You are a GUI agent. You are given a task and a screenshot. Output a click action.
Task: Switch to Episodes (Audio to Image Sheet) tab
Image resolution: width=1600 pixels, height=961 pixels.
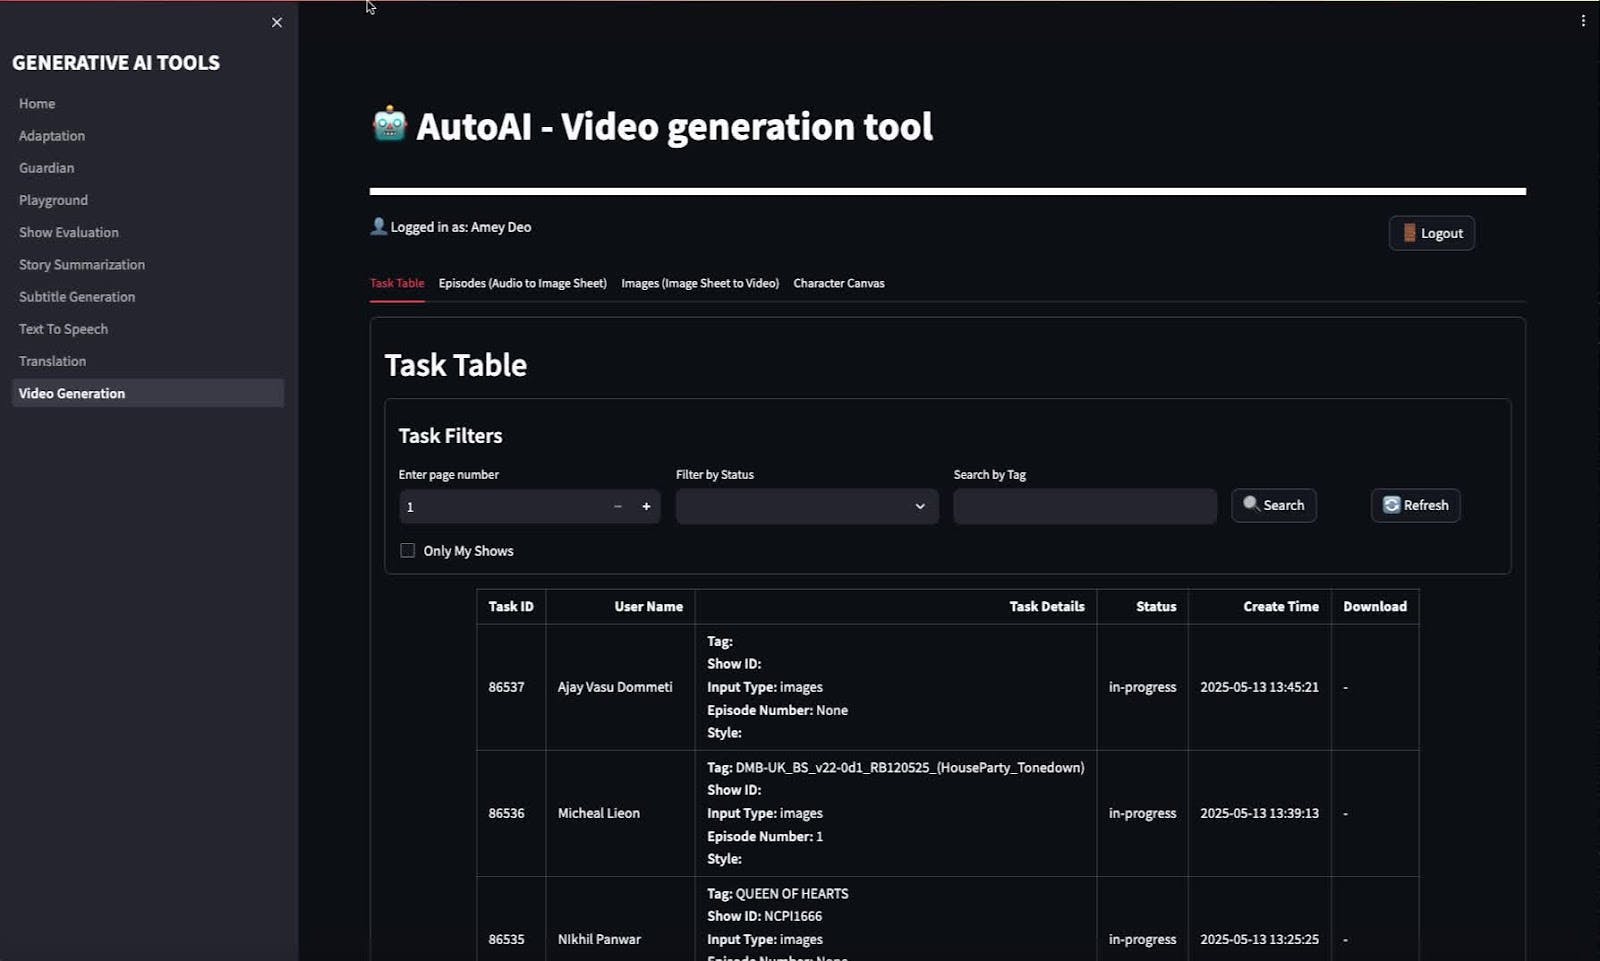(522, 284)
